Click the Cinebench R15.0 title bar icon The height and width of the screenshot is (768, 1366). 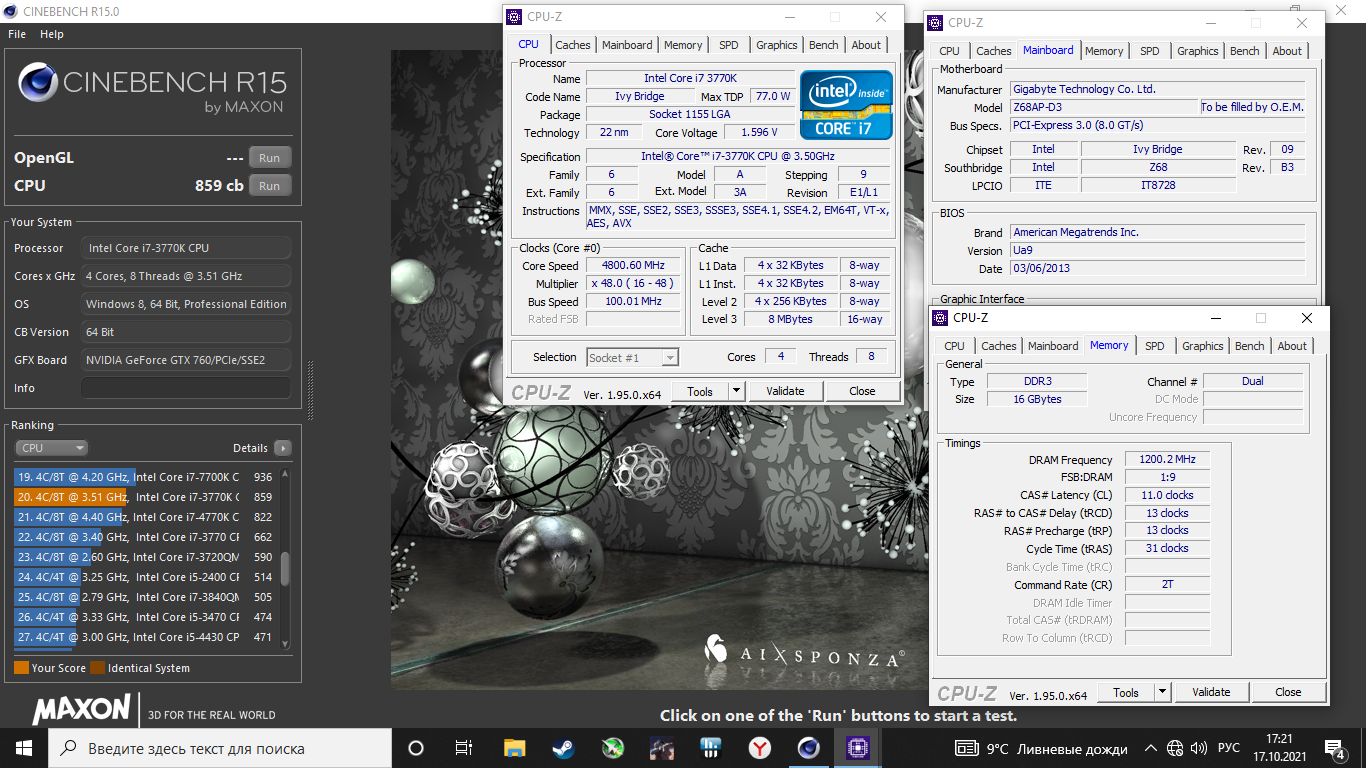(9, 11)
